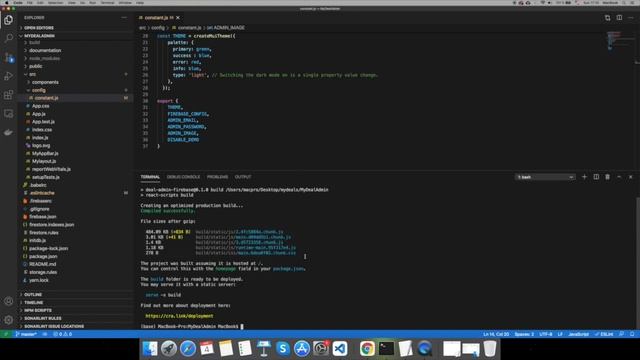Select the terminal shell dropdown
640x360 pixels.
tap(545, 177)
